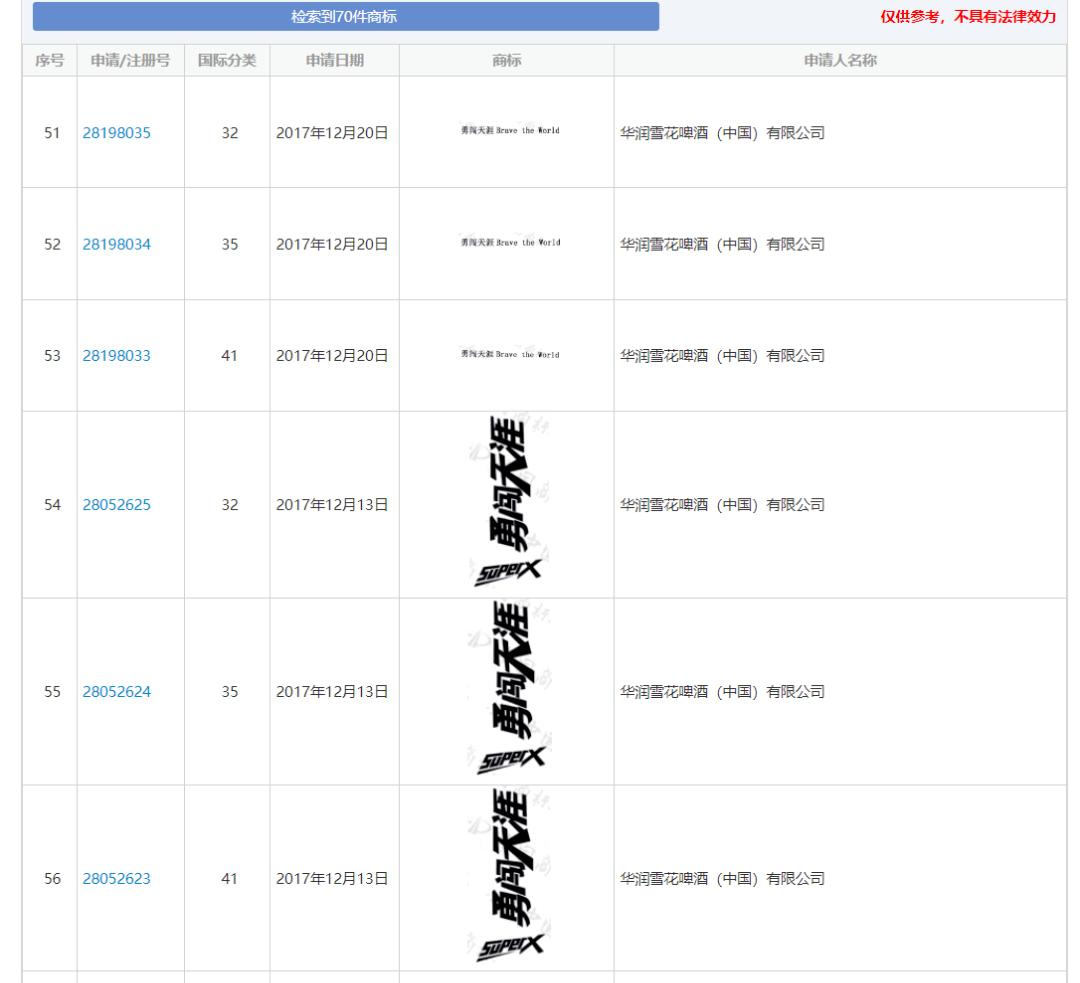
Task: Click the blue 检索到70件商标 results bar
Action: click(346, 17)
